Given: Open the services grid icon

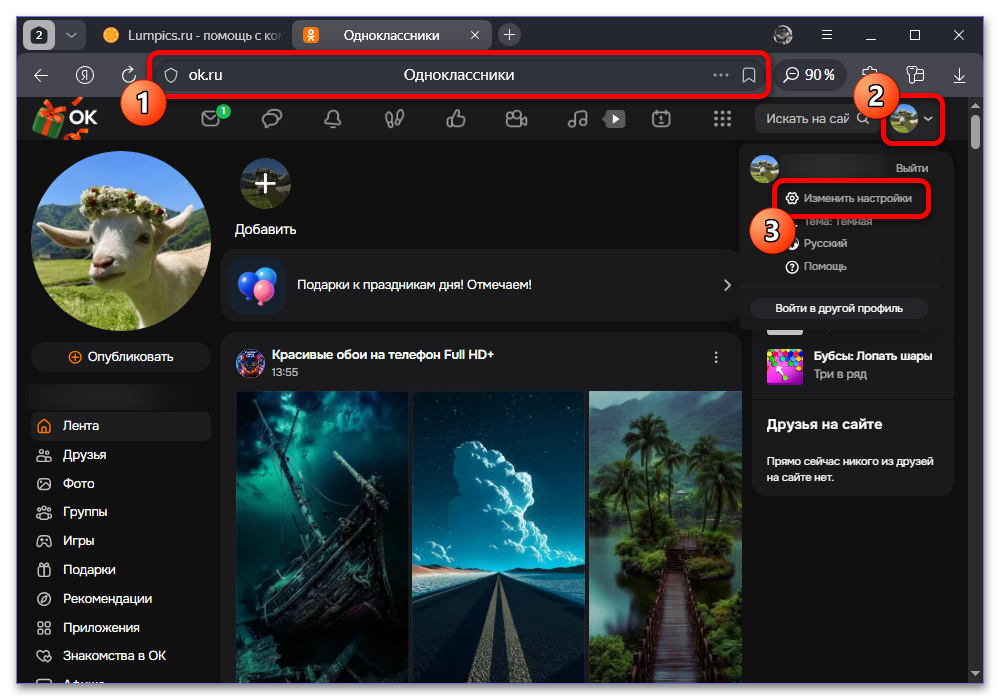Looking at the screenshot, I should (x=722, y=119).
